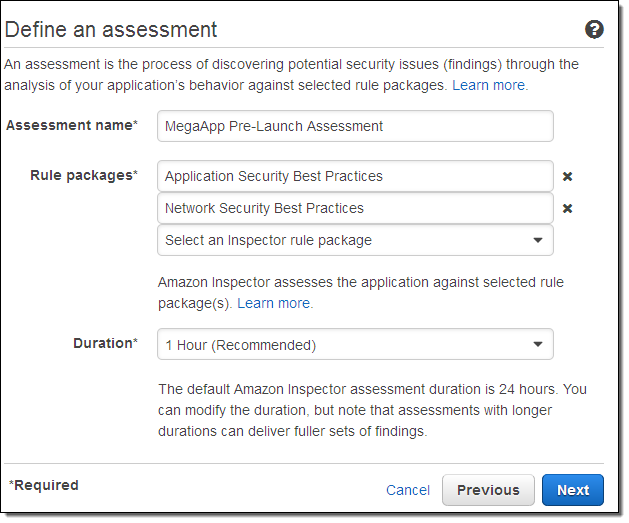Click the Network Security Best Practices field
The height and width of the screenshot is (523, 629).
(355, 208)
